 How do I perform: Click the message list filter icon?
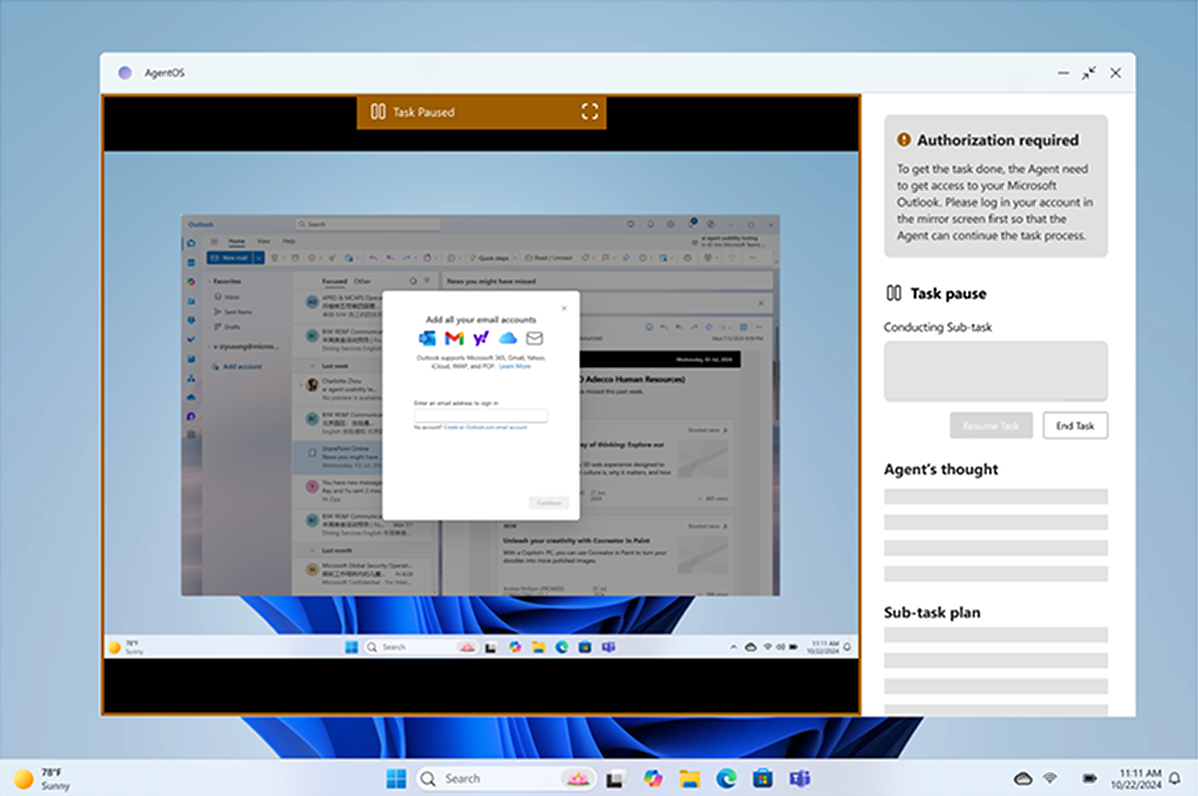click(426, 281)
